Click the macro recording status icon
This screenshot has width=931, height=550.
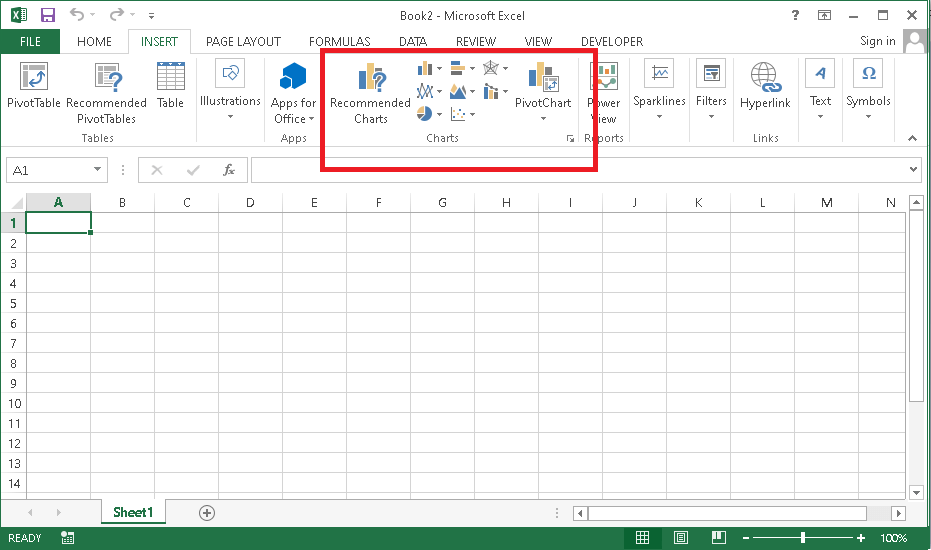coord(68,538)
